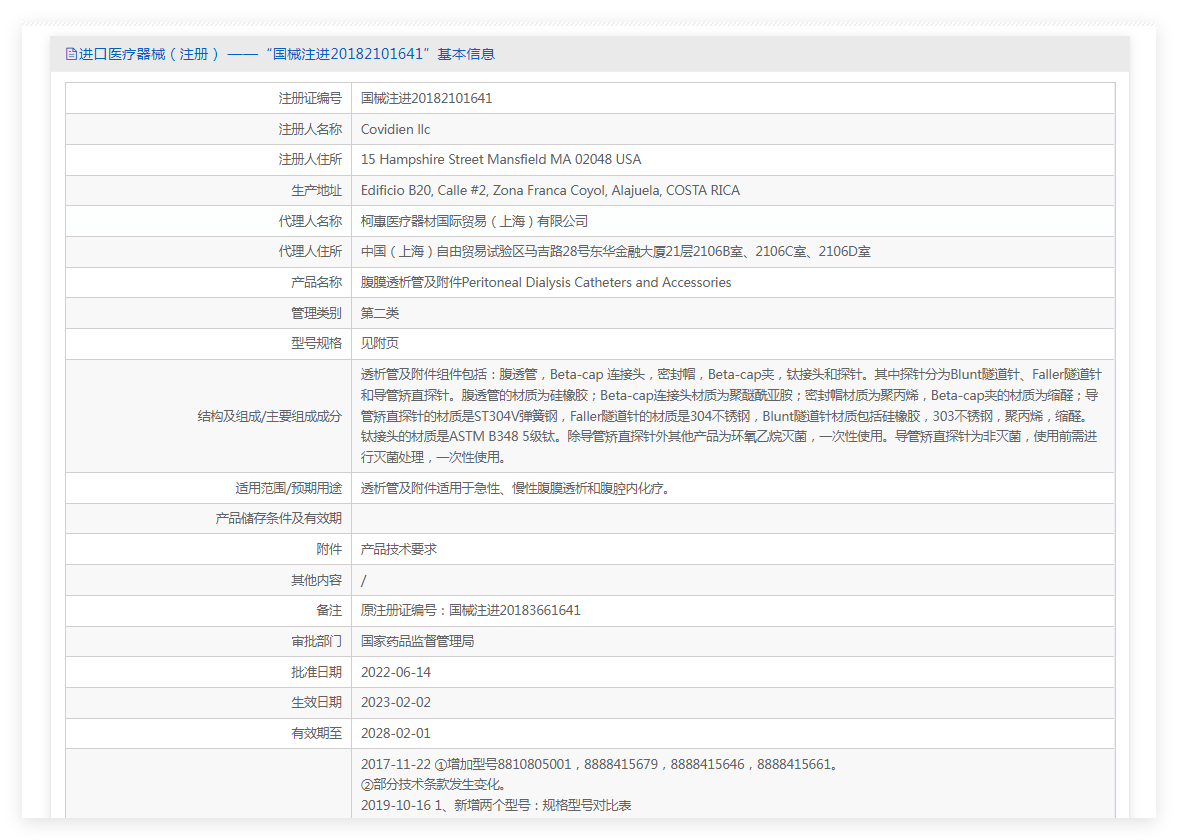The height and width of the screenshot is (840, 1178).
Task: Click the 代理人名称 label cell
Action: pos(209,221)
